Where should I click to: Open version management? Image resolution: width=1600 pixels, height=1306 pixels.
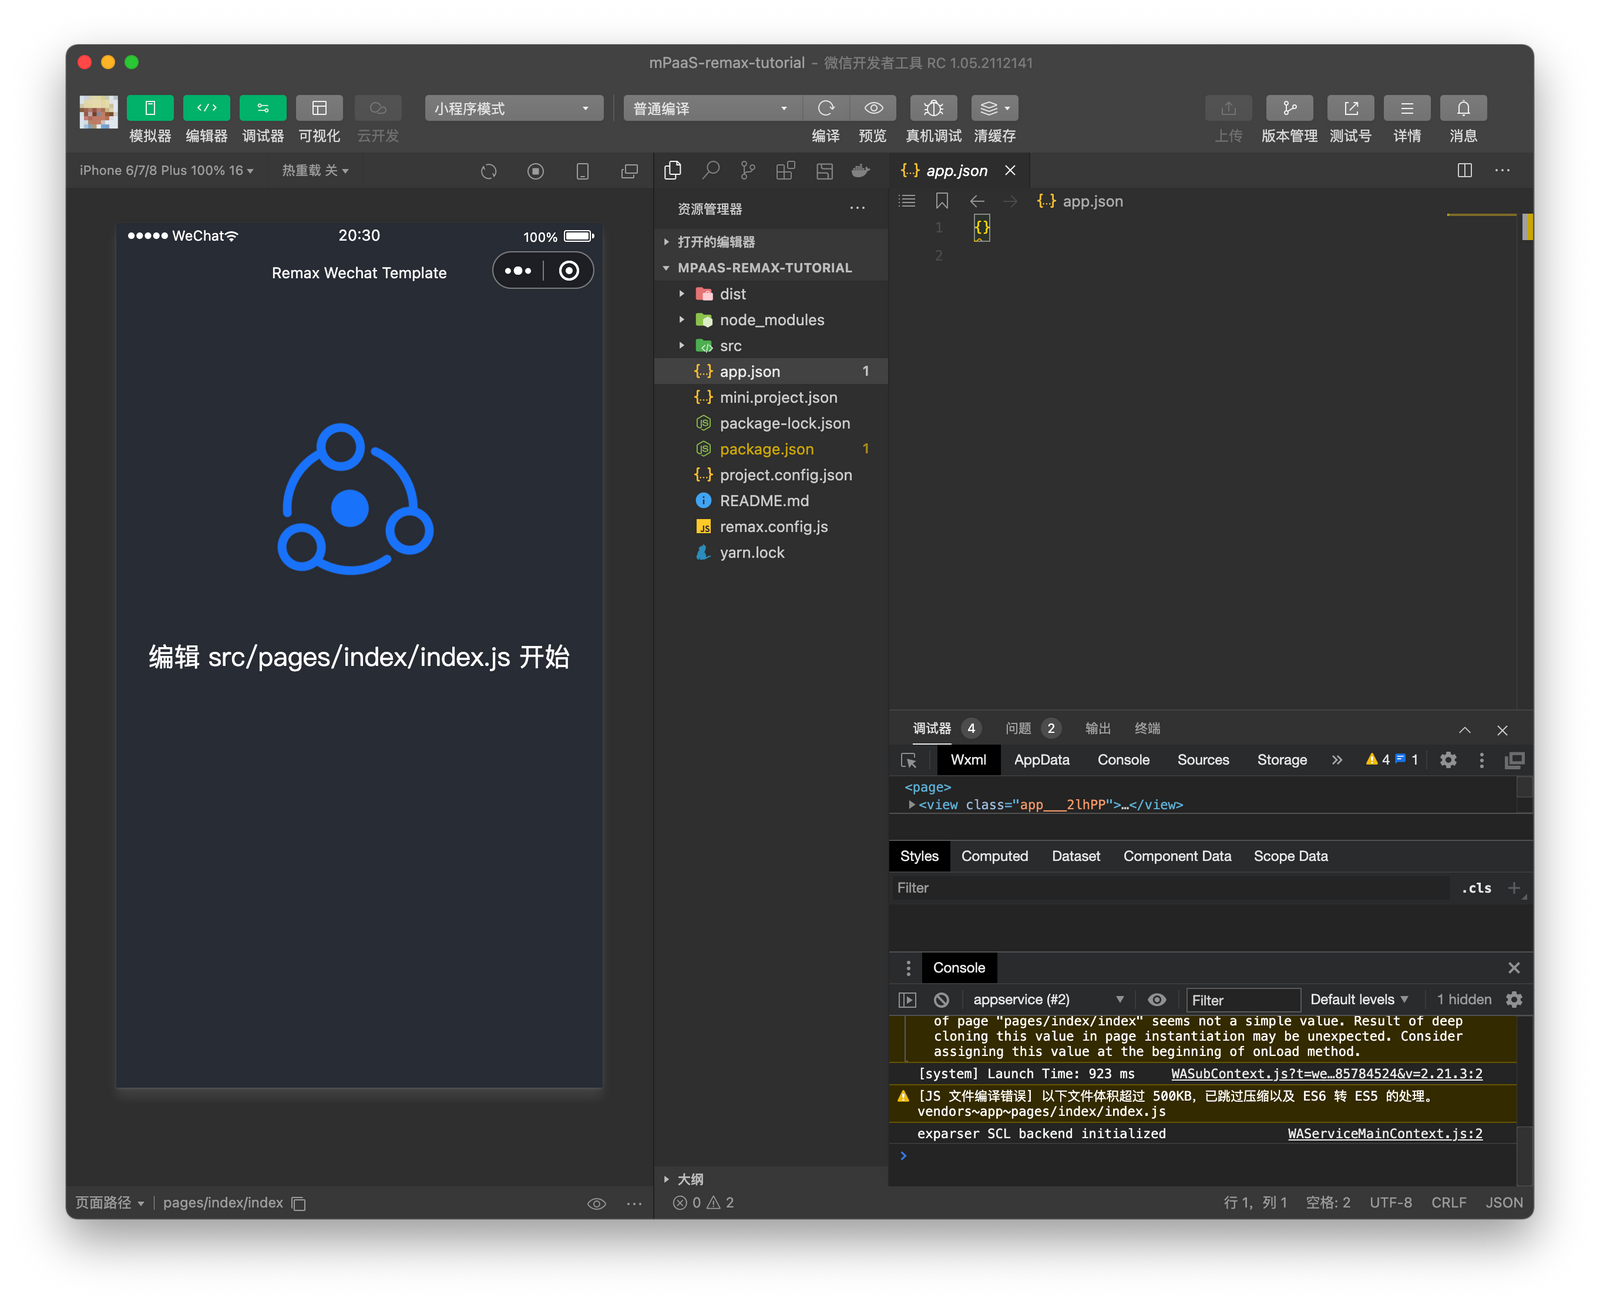pyautogui.click(x=1289, y=108)
